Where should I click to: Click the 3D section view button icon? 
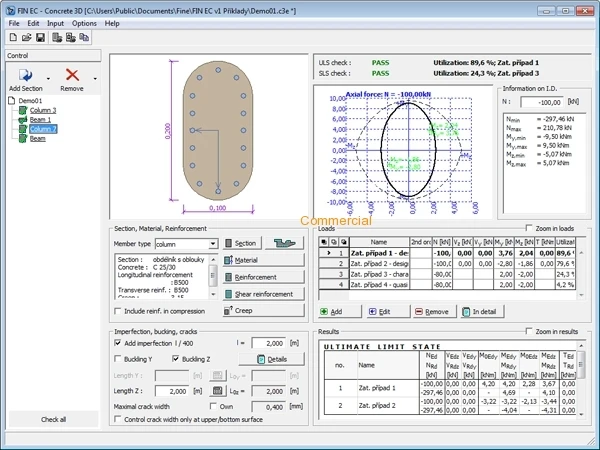click(x=284, y=243)
